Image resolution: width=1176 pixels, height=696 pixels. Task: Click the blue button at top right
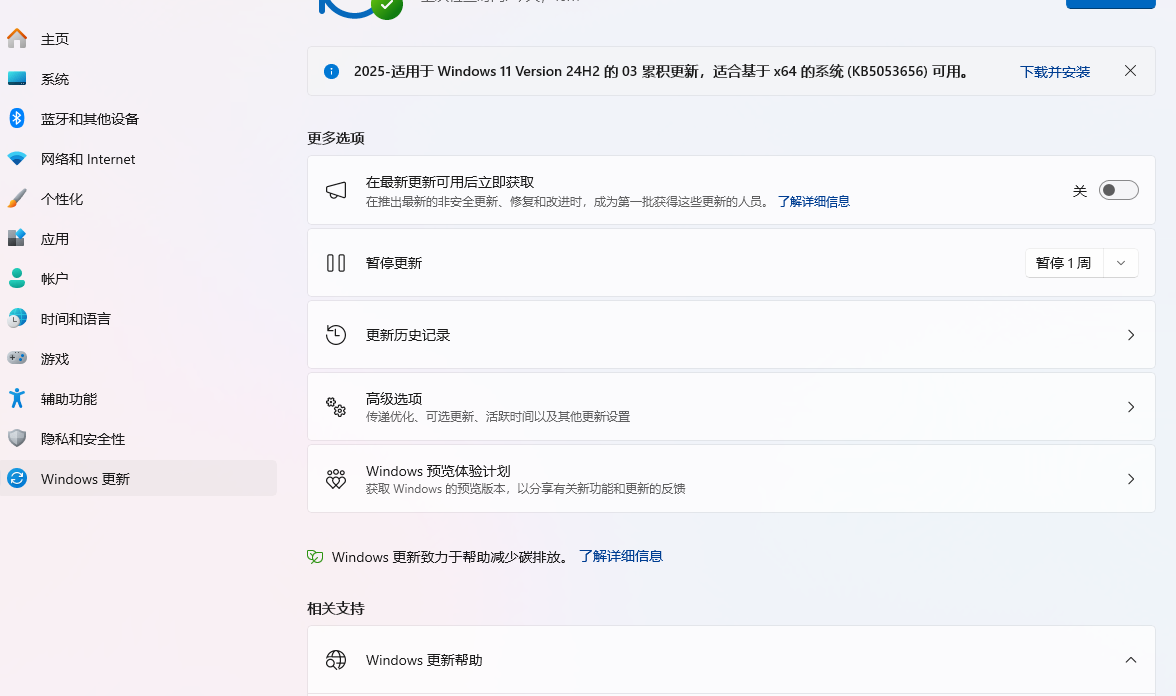tap(1111, 4)
